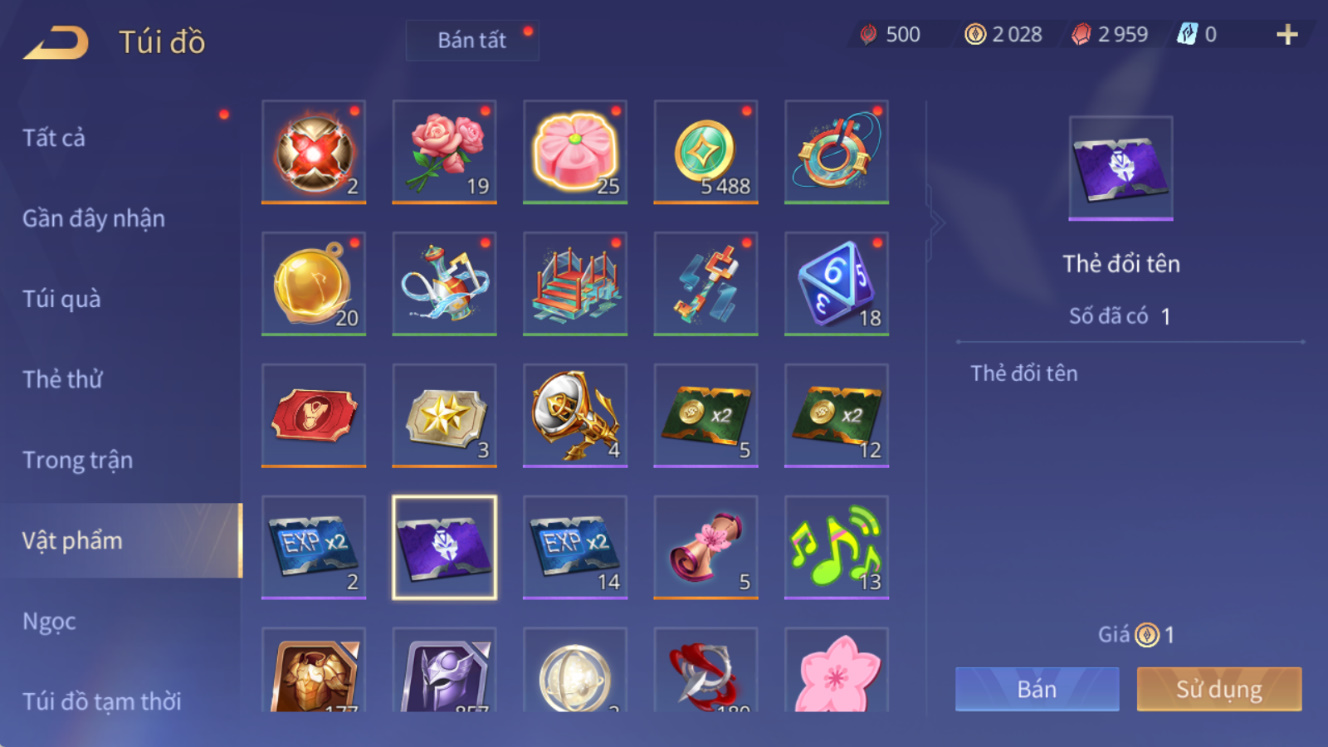This screenshot has width=1328, height=747.
Task: Select the pink flower cake item
Action: point(575,151)
